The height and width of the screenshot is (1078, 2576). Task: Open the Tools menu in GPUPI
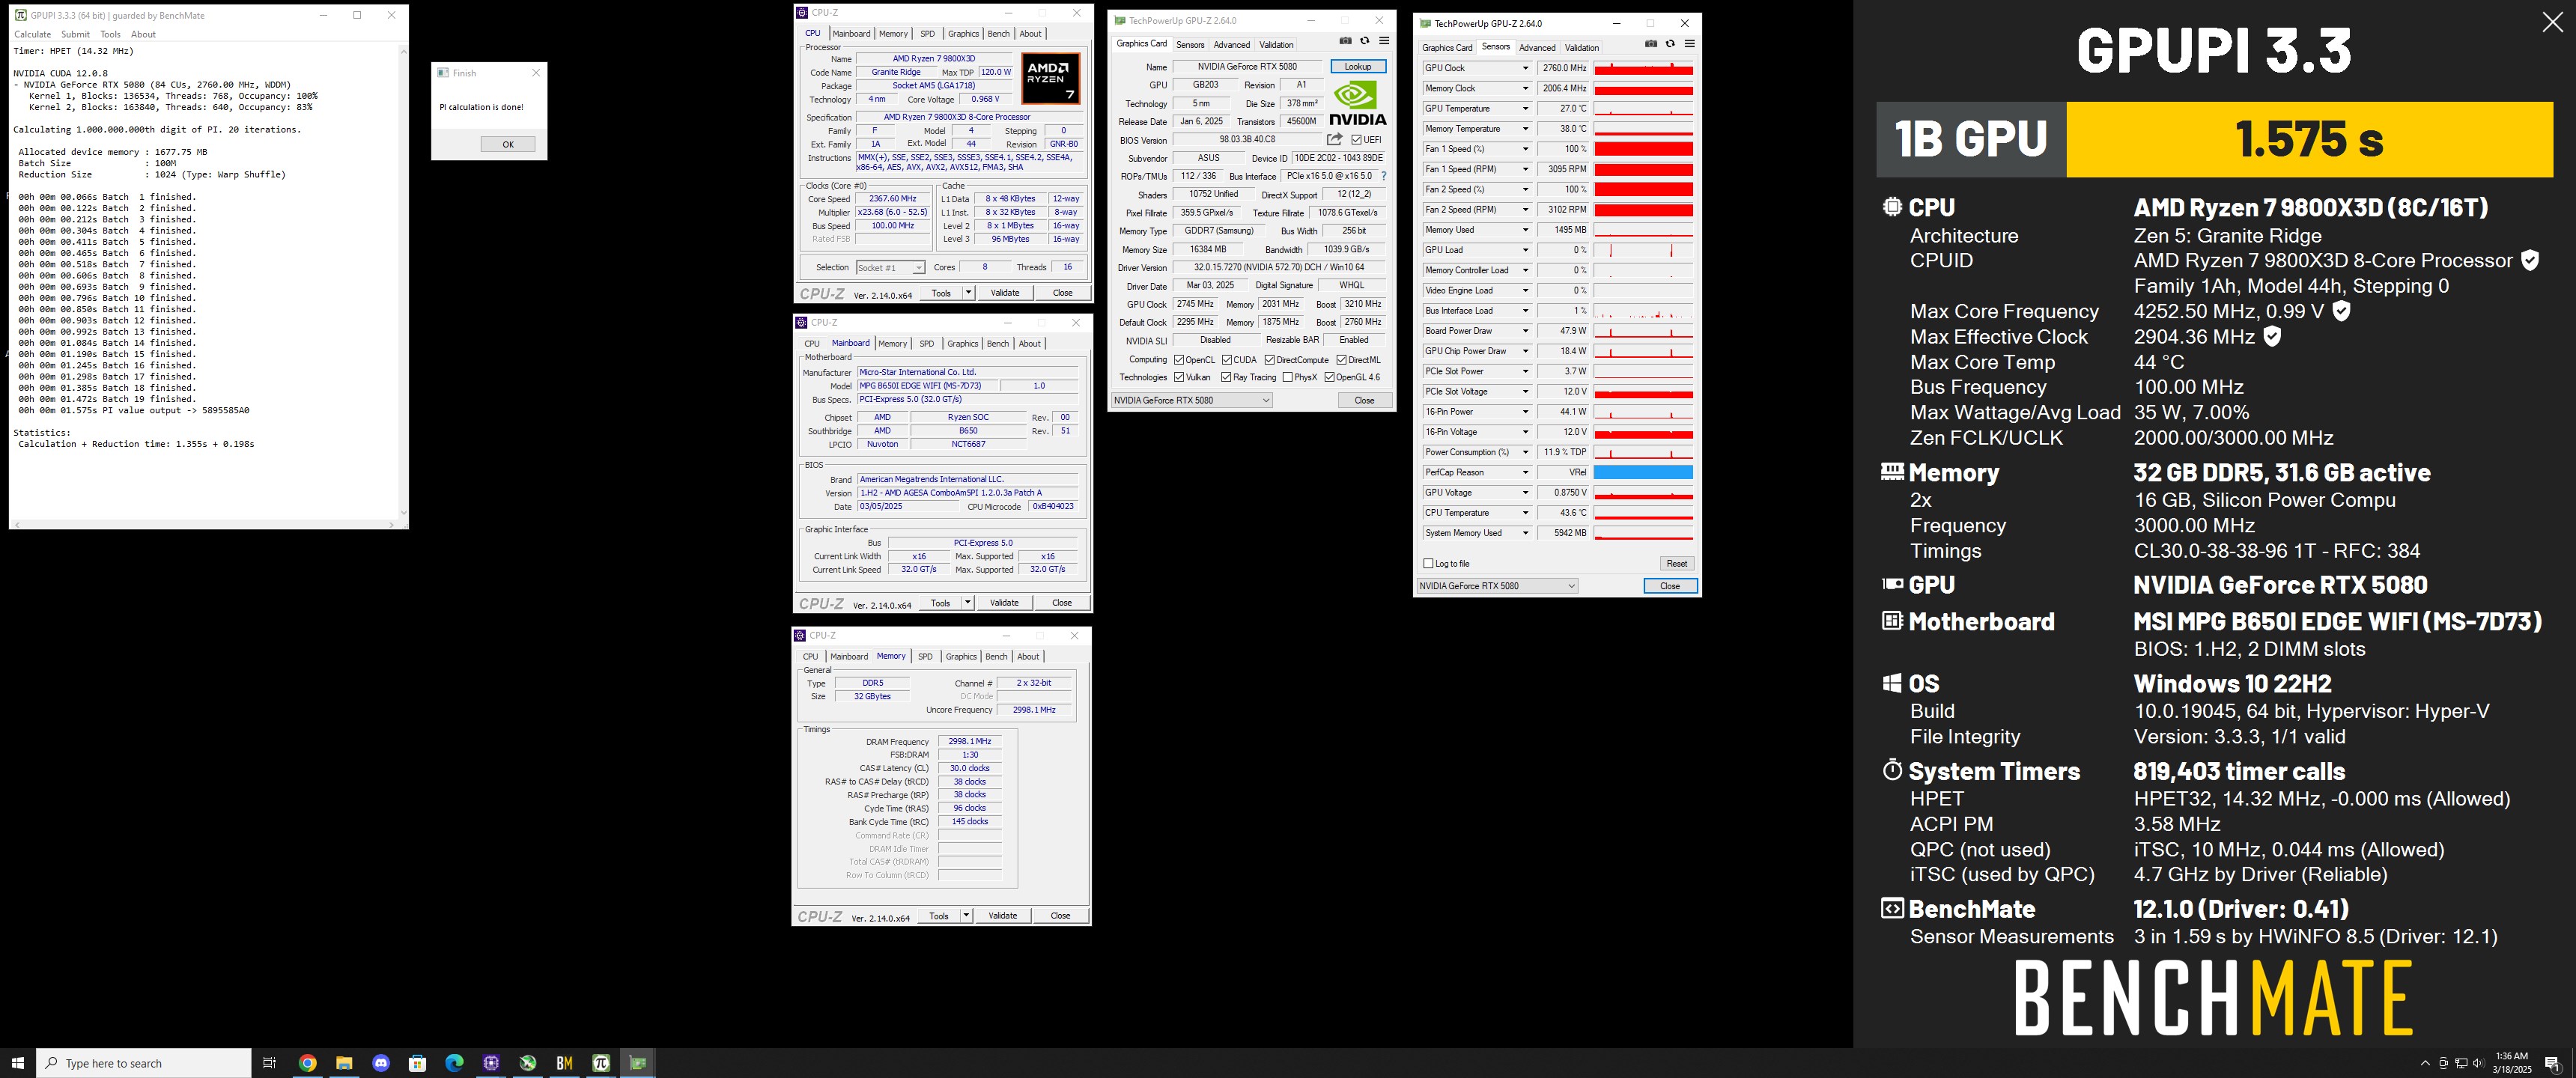tap(110, 34)
